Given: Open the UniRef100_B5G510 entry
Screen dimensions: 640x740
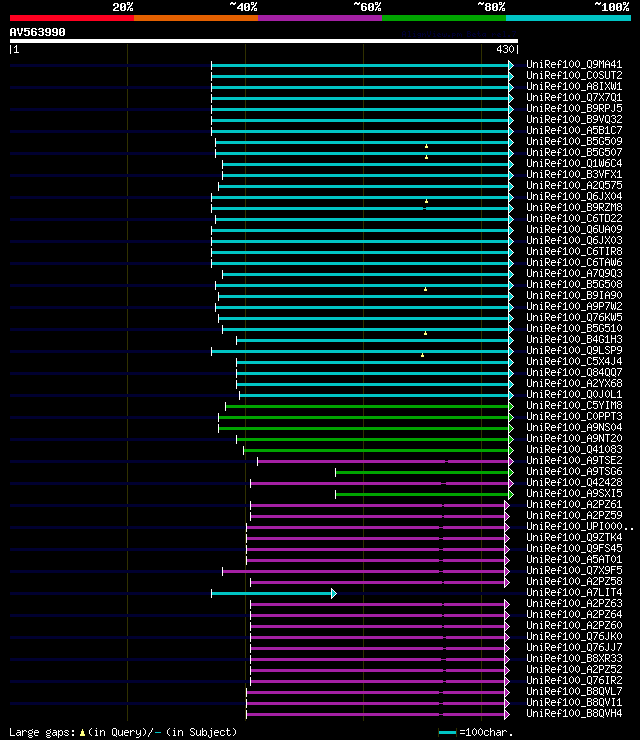Looking at the screenshot, I should [x=574, y=328].
